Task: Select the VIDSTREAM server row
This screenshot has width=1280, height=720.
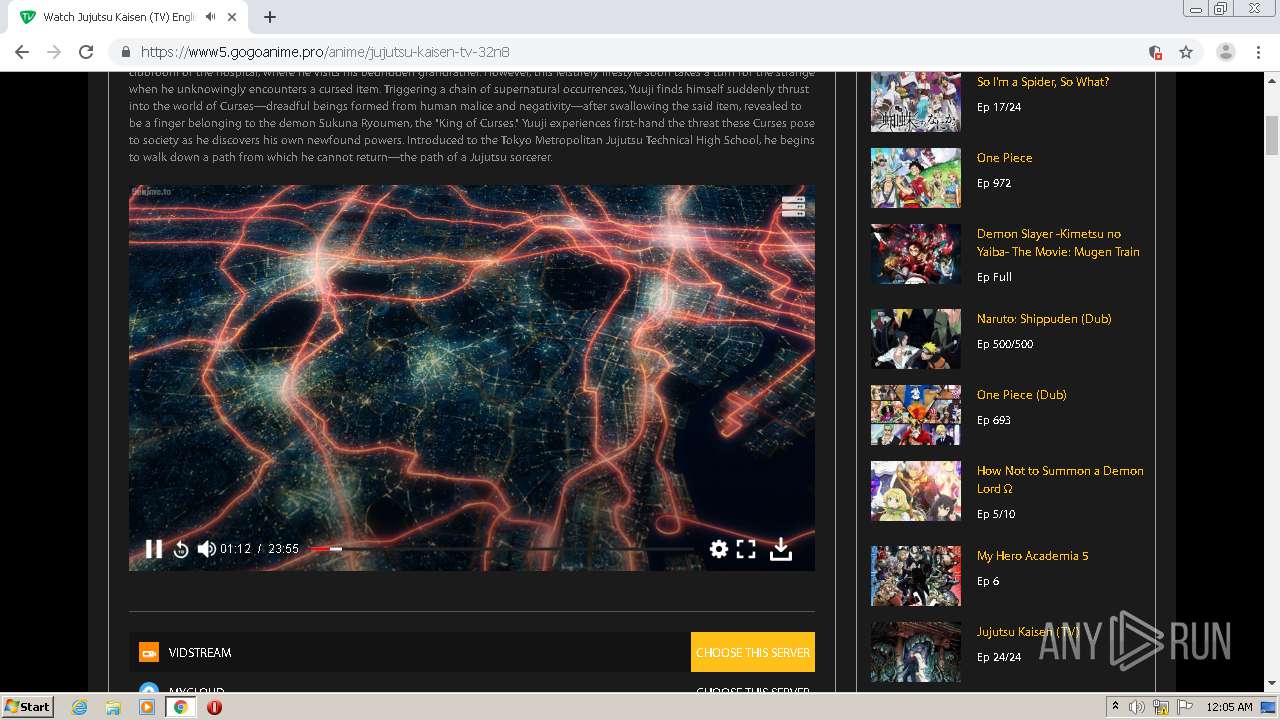Action: tap(472, 652)
